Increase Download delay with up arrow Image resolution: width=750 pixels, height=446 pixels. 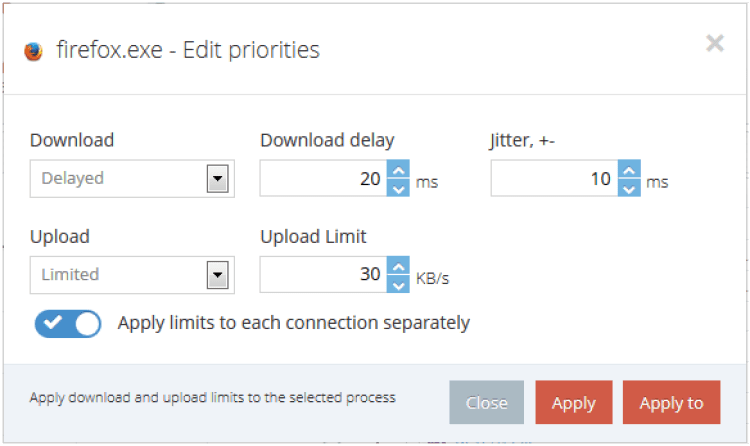pos(398,170)
